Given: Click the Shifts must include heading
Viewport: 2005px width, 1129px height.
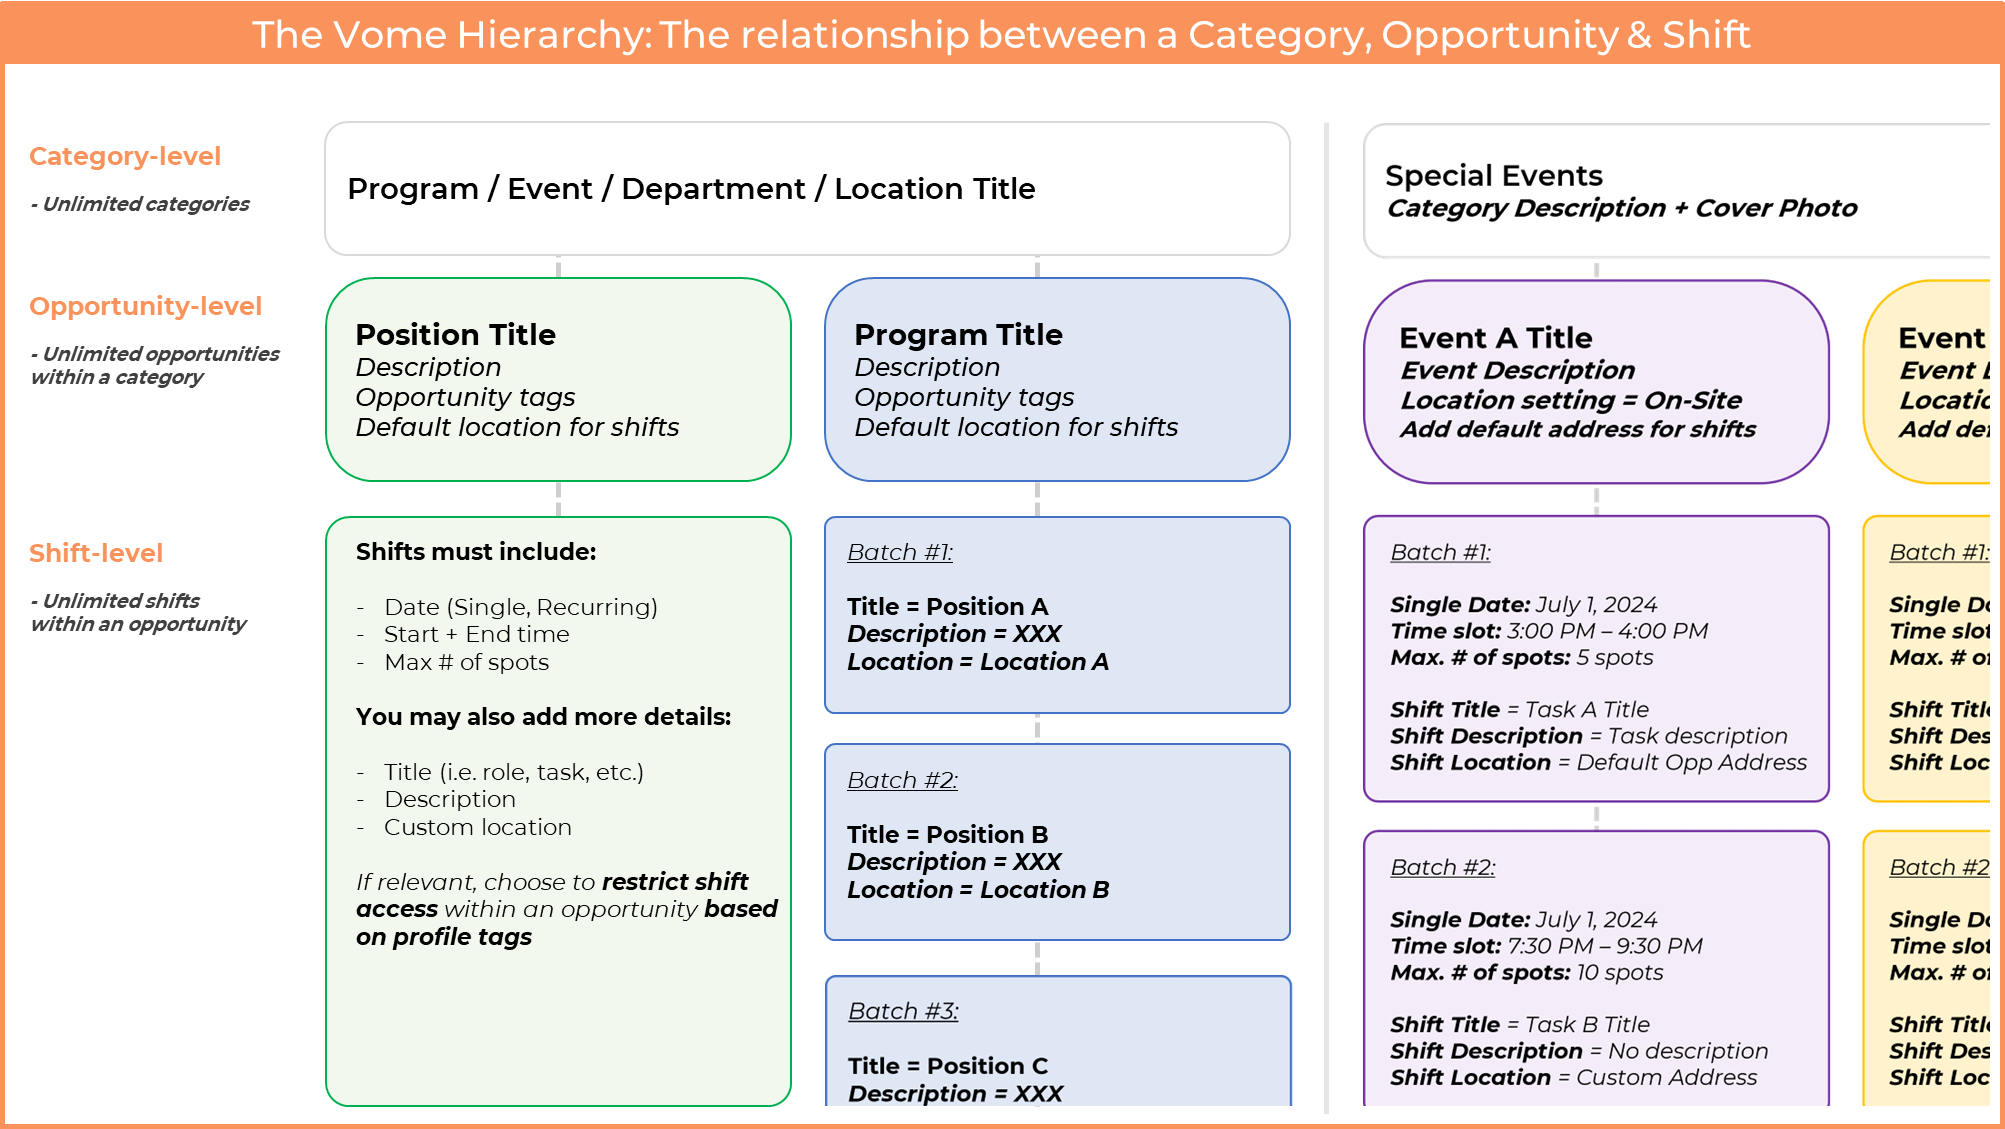Looking at the screenshot, I should (x=476, y=552).
